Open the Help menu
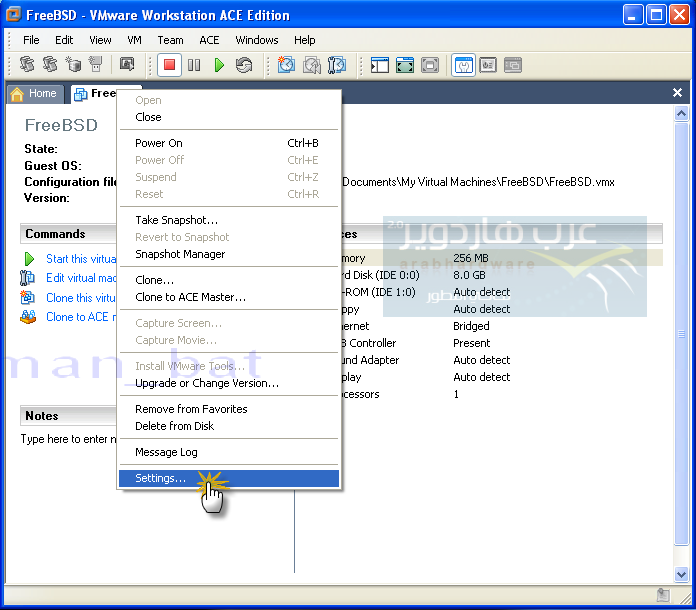 (304, 40)
